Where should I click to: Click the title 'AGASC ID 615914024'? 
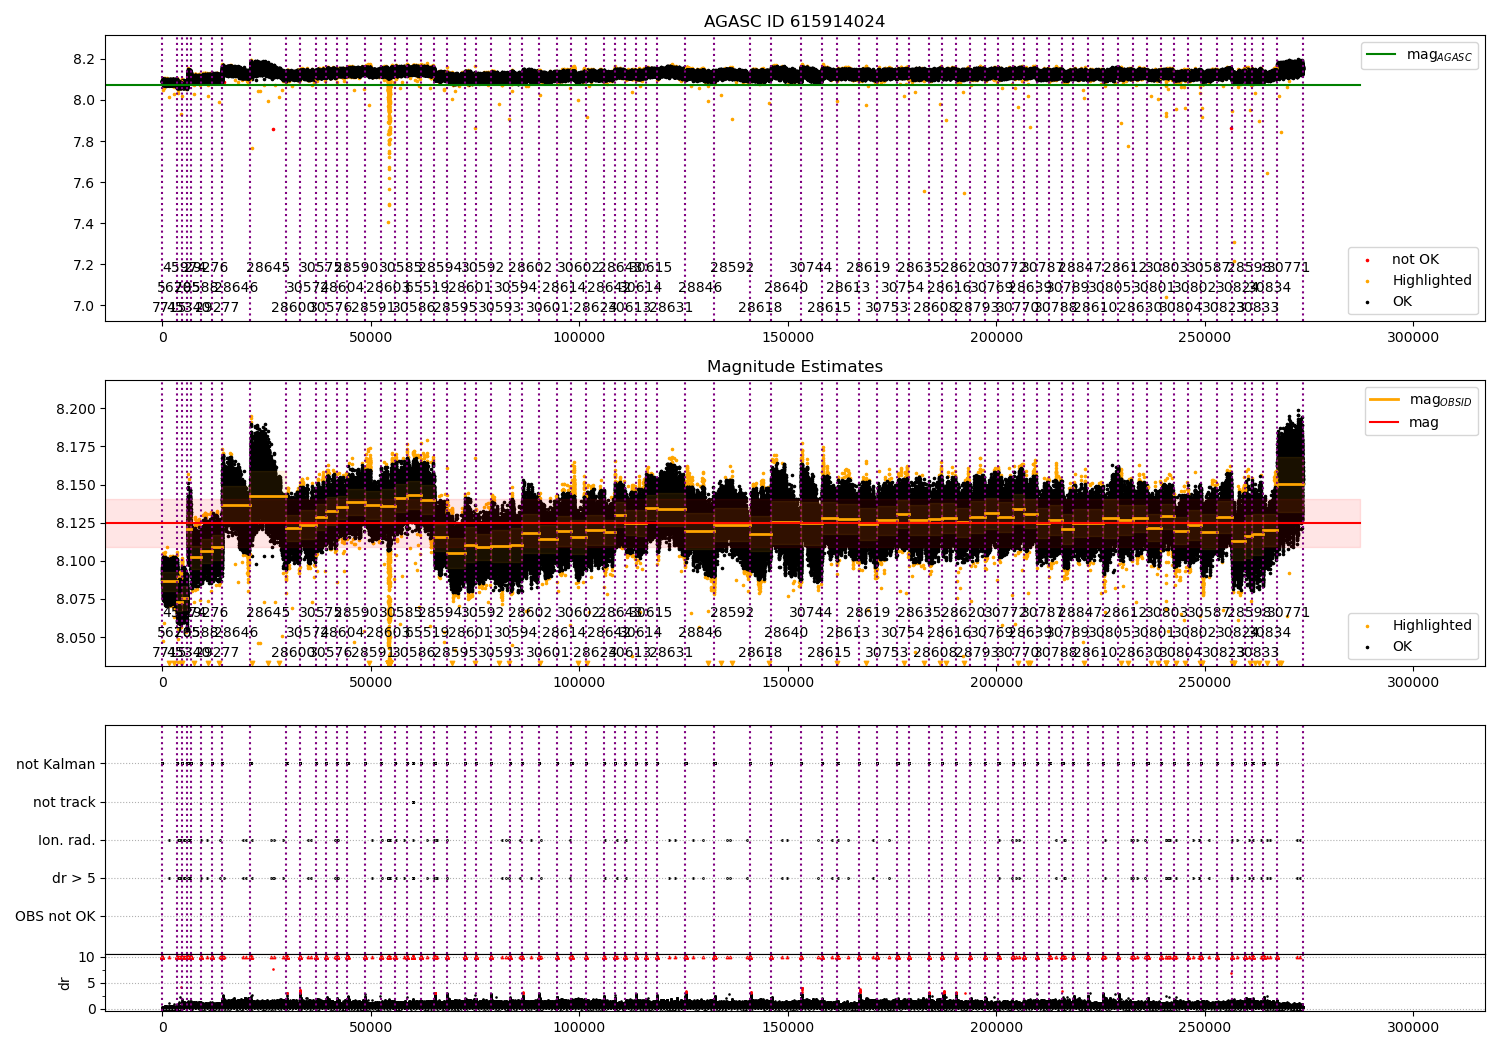click(x=794, y=22)
